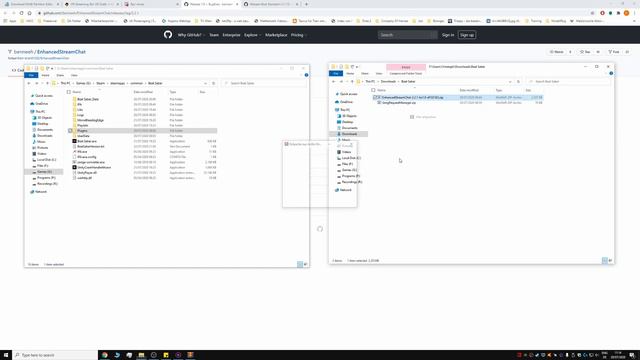The image size is (640, 360).
Task: Open 3D Objects in left Explorer sidebar
Action: coord(45,118)
